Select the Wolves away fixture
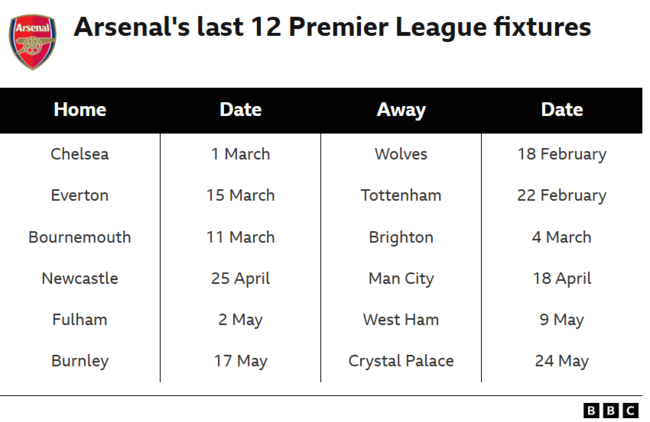650x422 pixels. tap(401, 154)
